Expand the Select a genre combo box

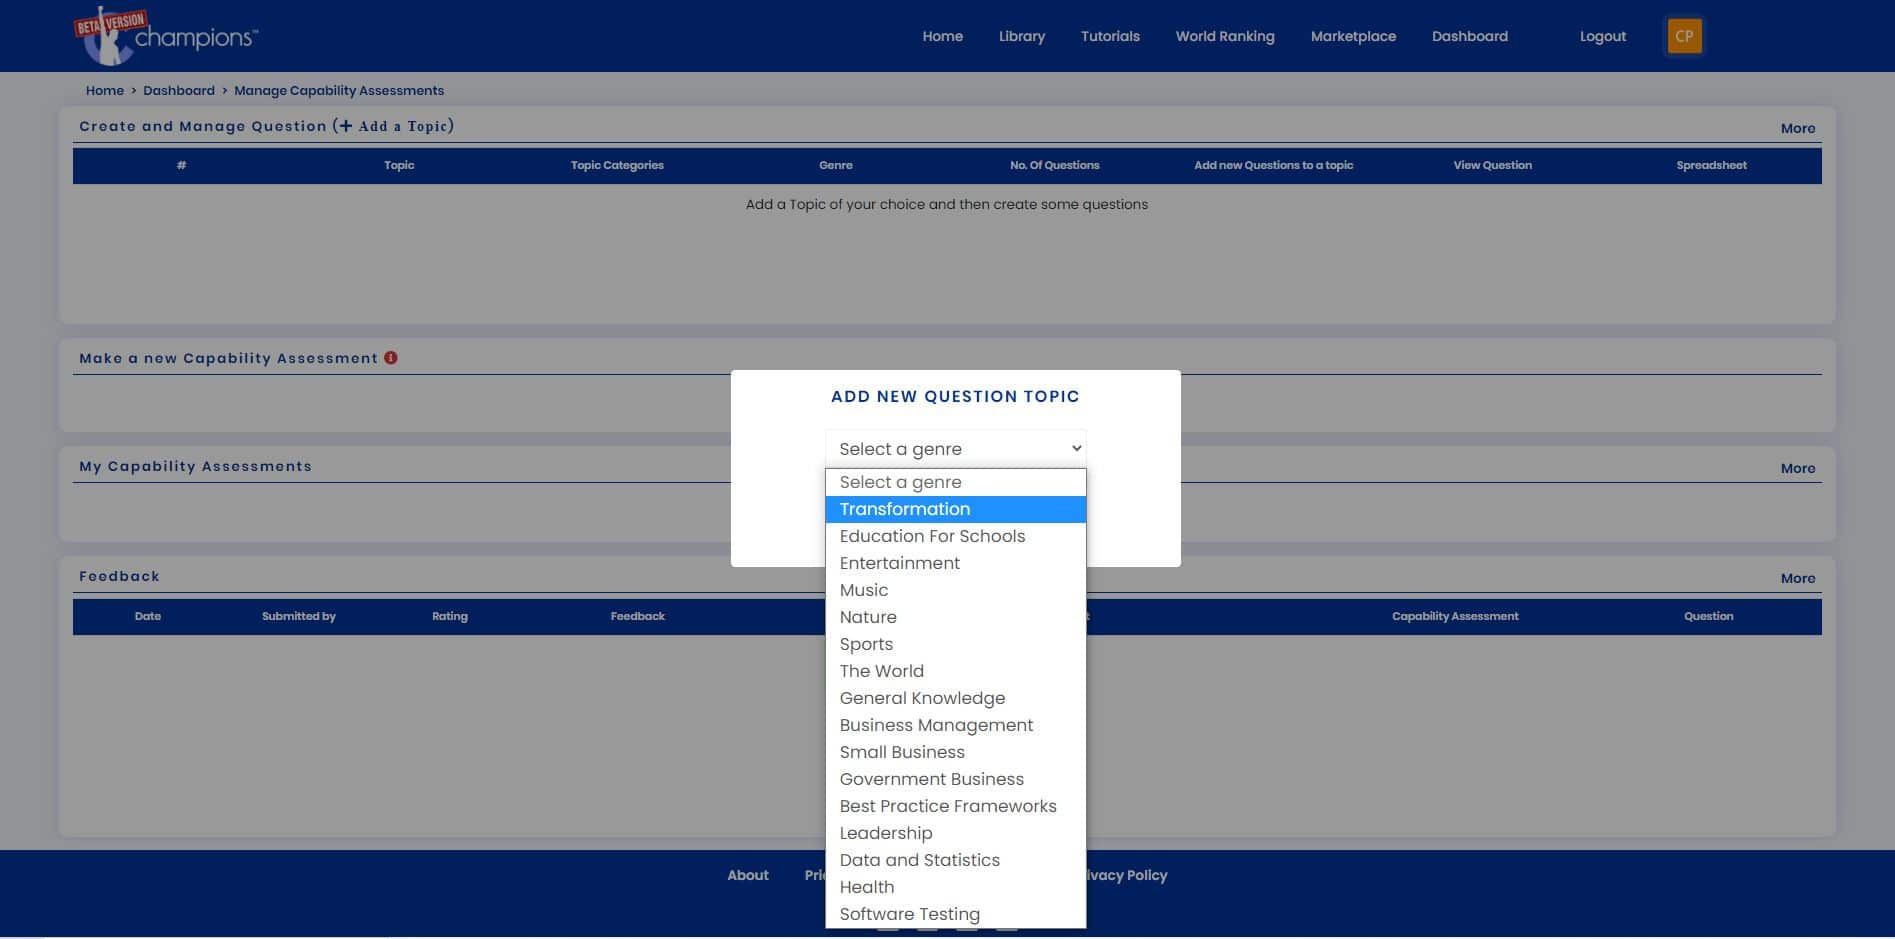tap(956, 449)
